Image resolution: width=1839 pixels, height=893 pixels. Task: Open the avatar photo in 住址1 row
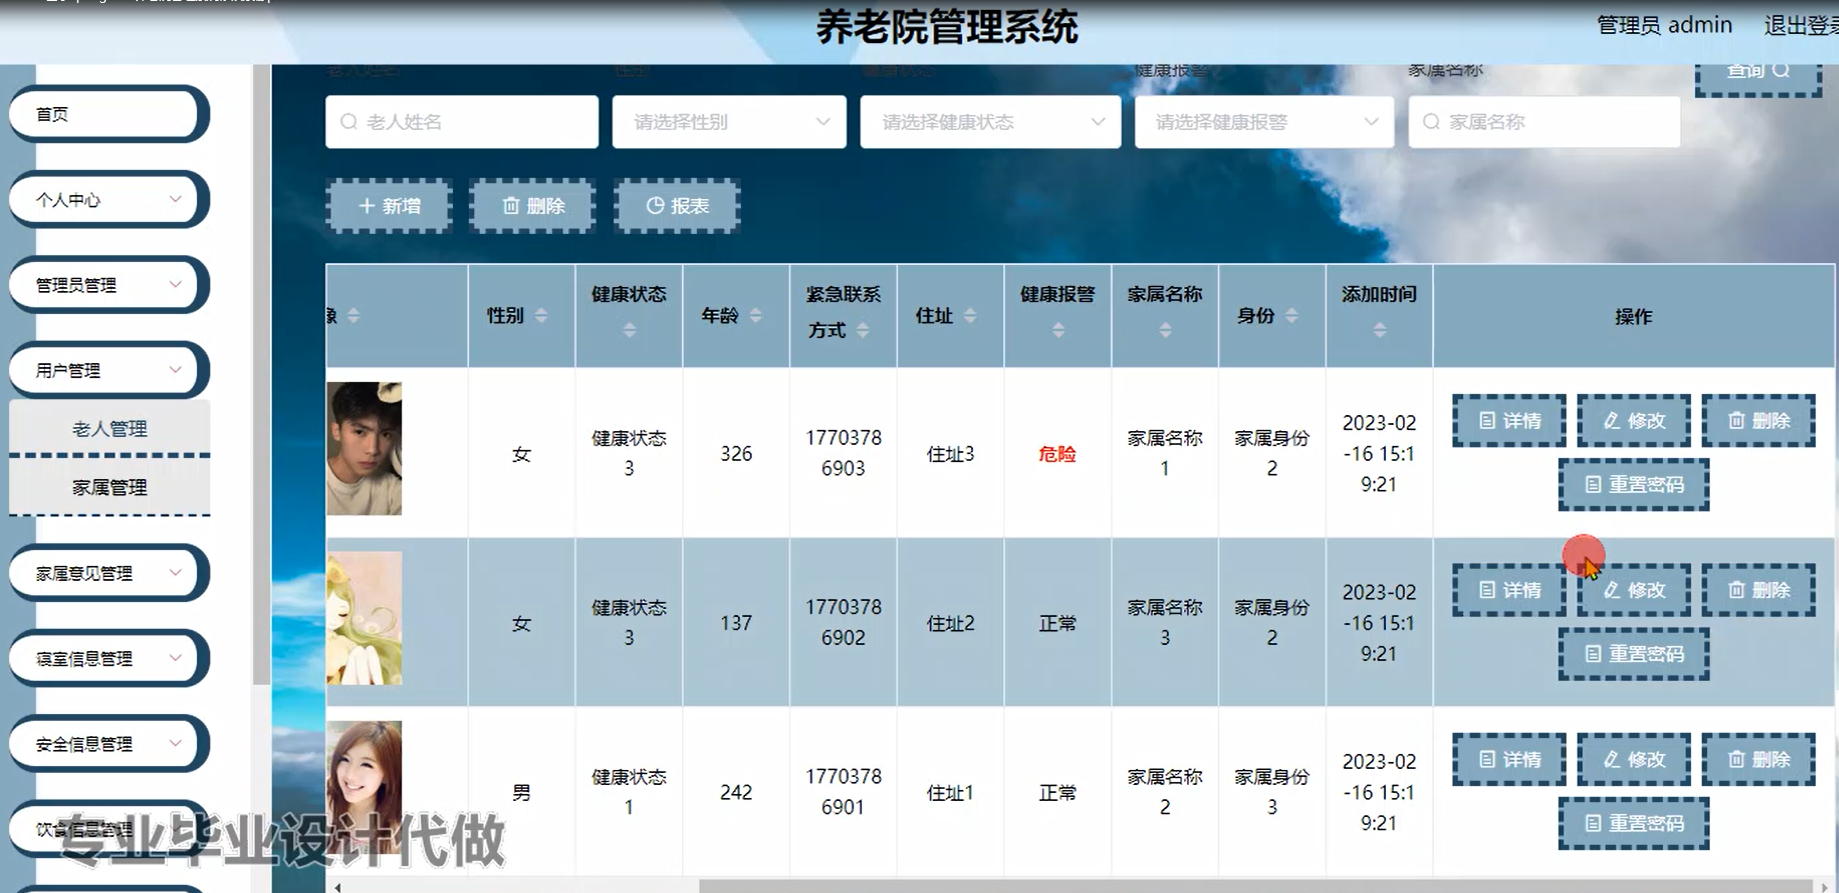click(364, 787)
